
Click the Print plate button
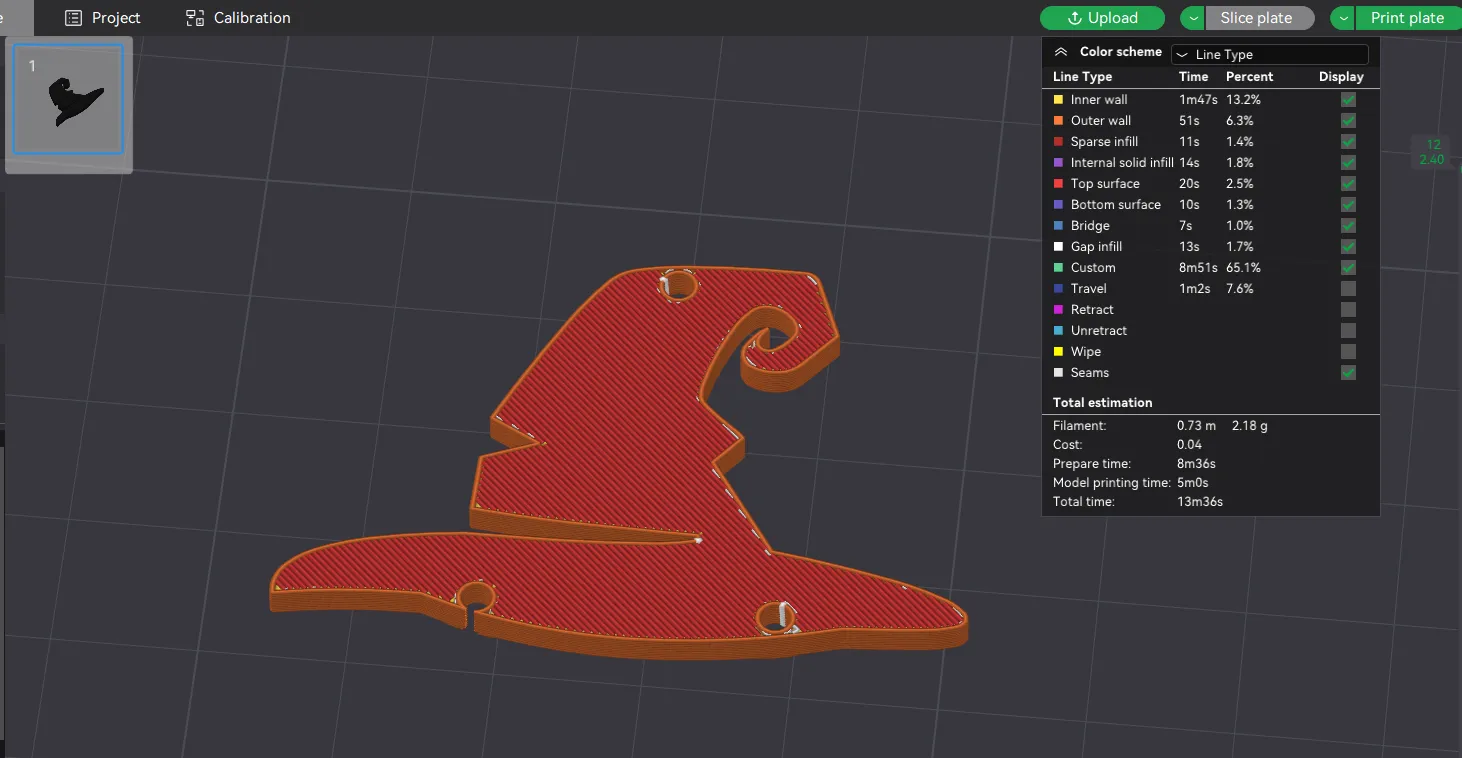[x=1406, y=18]
